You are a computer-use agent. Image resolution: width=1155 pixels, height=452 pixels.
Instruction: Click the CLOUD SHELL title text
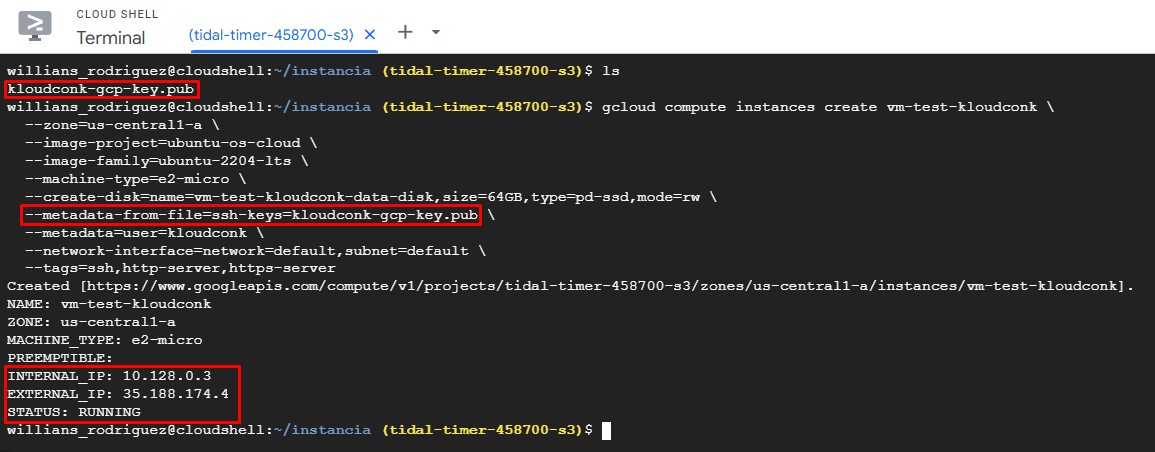coord(117,14)
